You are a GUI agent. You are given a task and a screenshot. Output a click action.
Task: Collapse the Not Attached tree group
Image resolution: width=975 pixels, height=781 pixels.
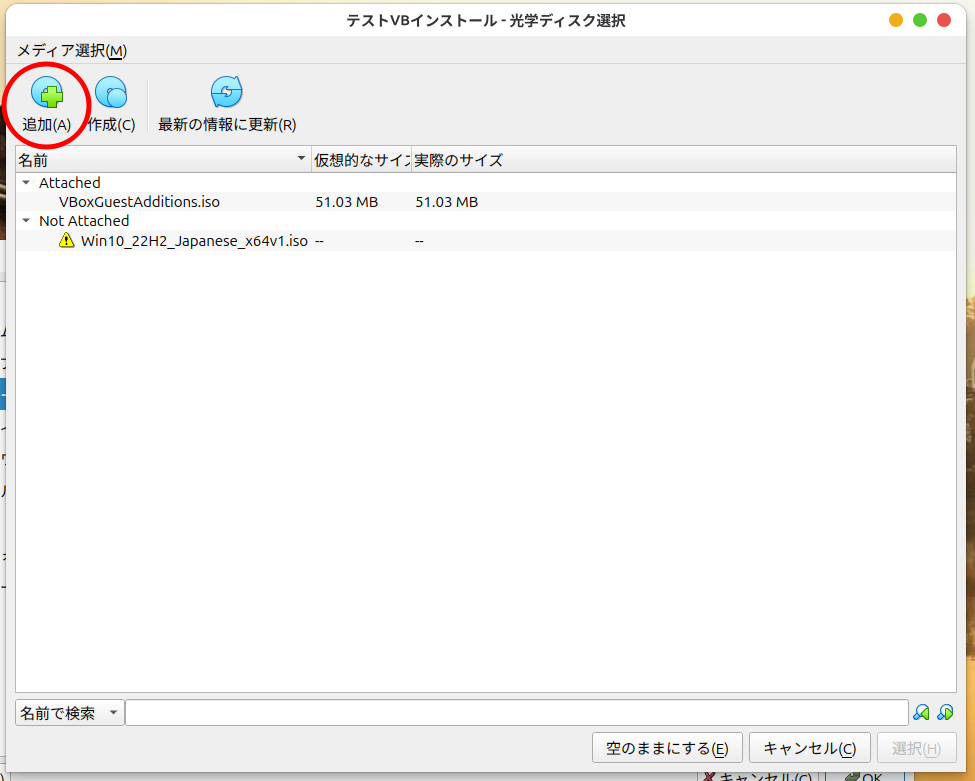(x=26, y=221)
